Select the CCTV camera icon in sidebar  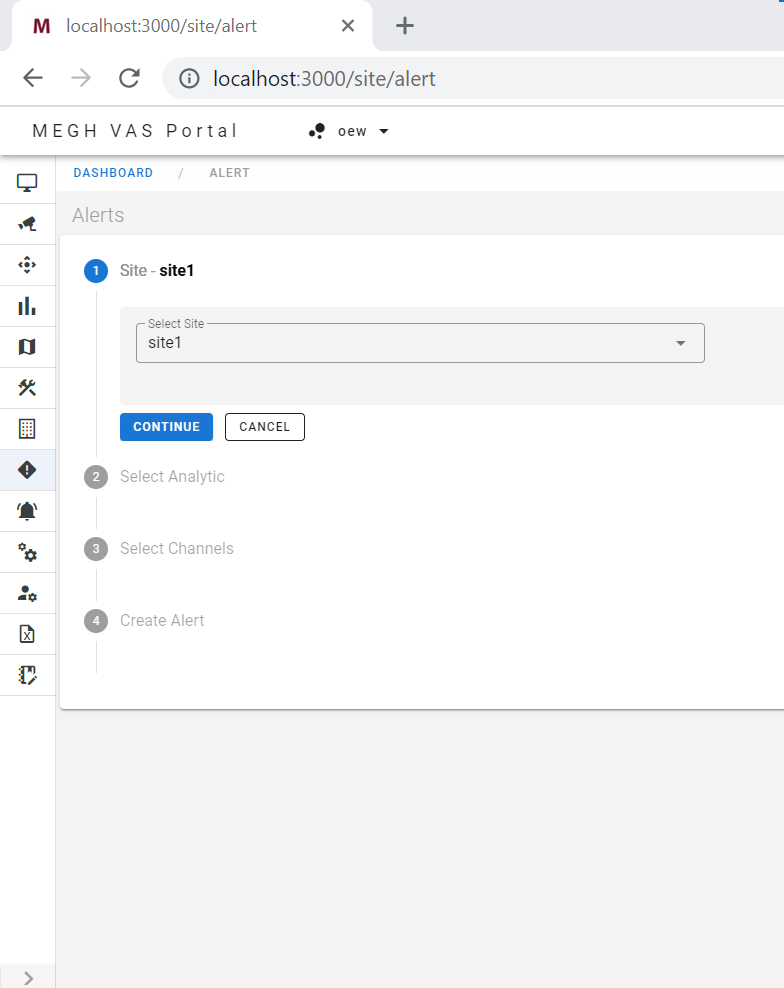point(27,223)
